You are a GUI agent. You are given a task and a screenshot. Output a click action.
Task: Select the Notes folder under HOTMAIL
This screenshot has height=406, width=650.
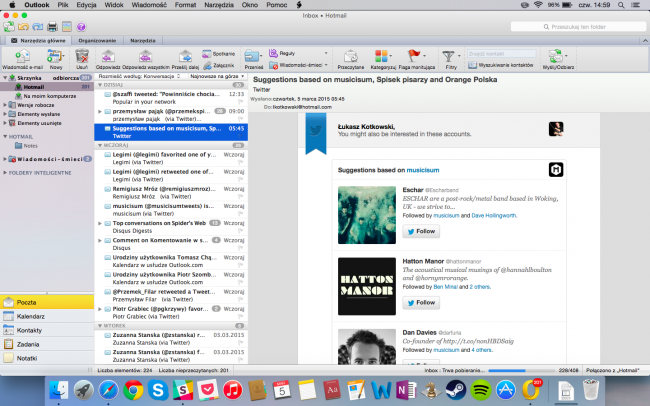pos(26,146)
